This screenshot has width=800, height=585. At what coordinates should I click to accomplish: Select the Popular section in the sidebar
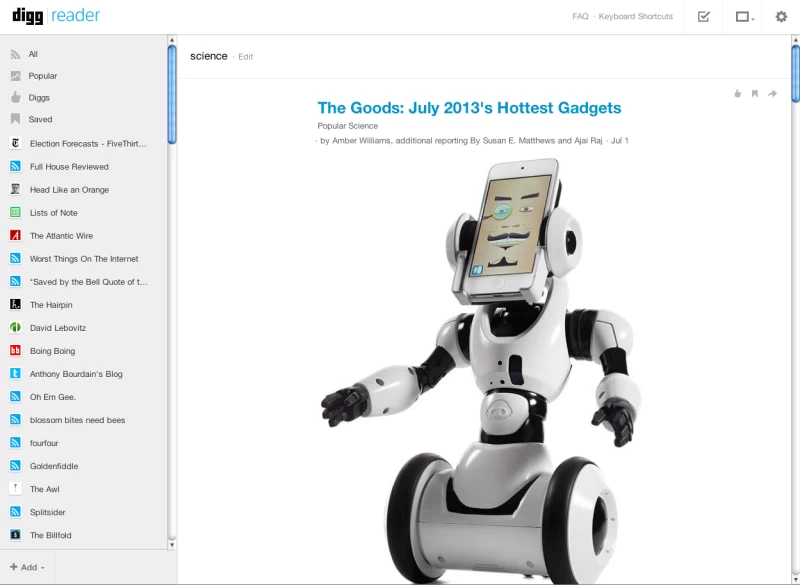click(43, 76)
